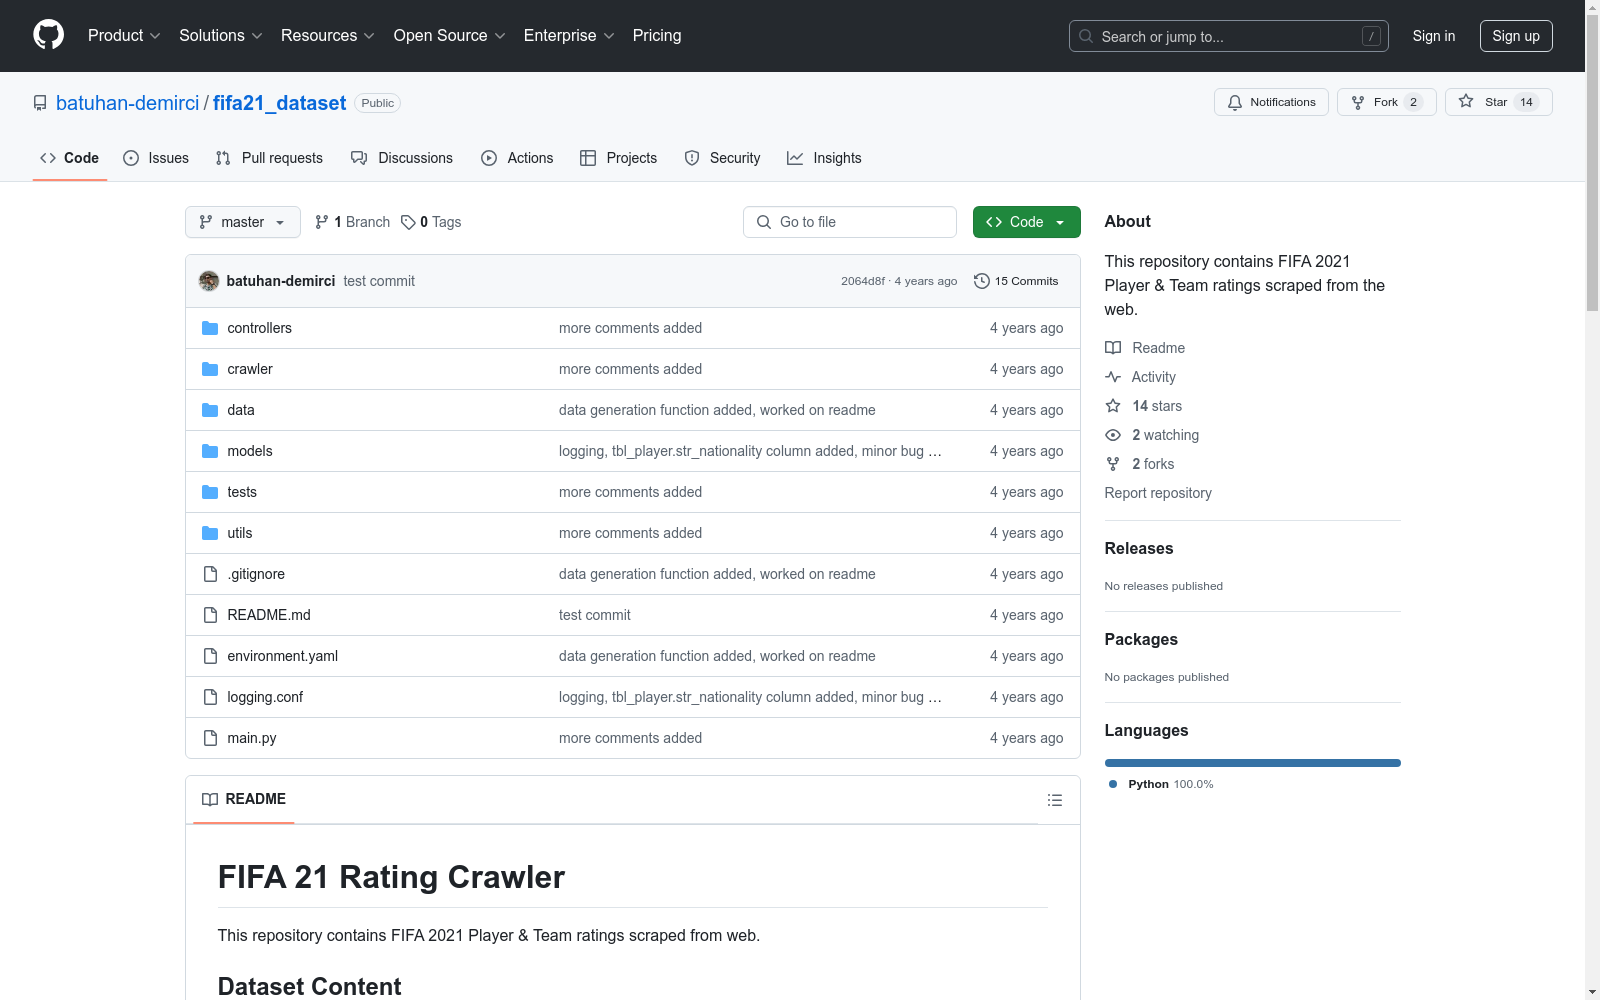The width and height of the screenshot is (1600, 1000).
Task: Click the Report repository link
Action: 1157,493
